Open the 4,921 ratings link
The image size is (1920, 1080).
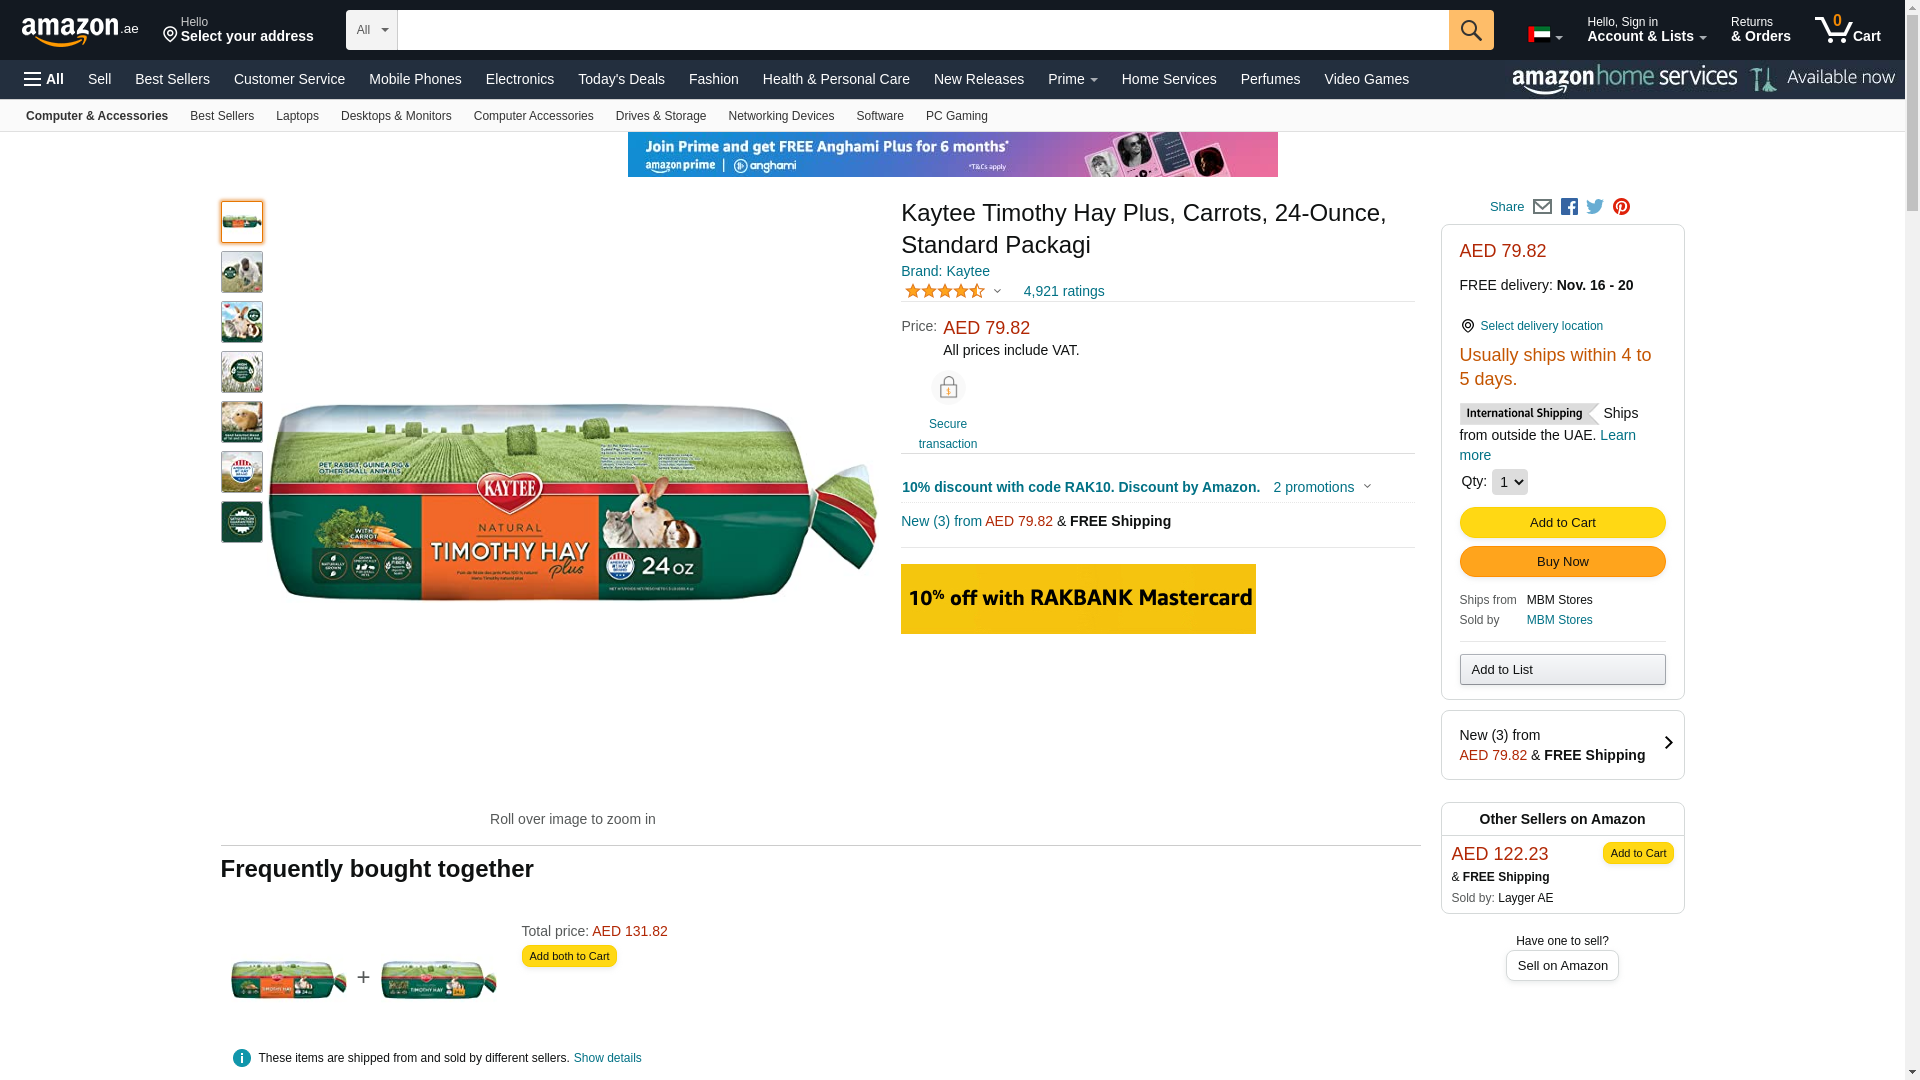1063,291
